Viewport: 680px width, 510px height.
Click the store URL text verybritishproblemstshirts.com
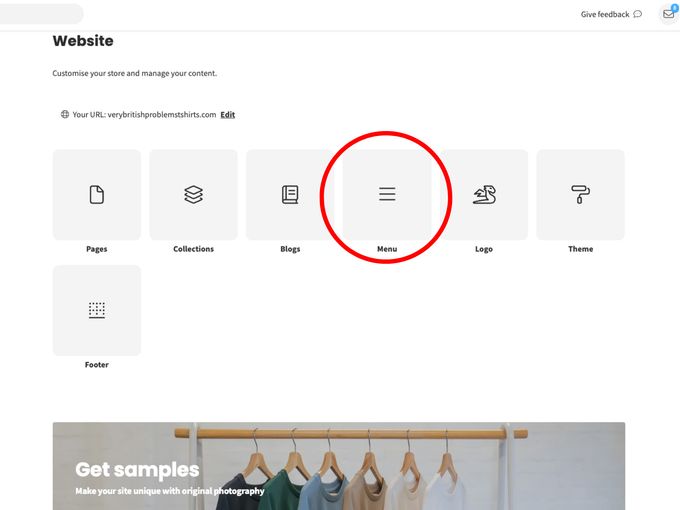[x=162, y=114]
